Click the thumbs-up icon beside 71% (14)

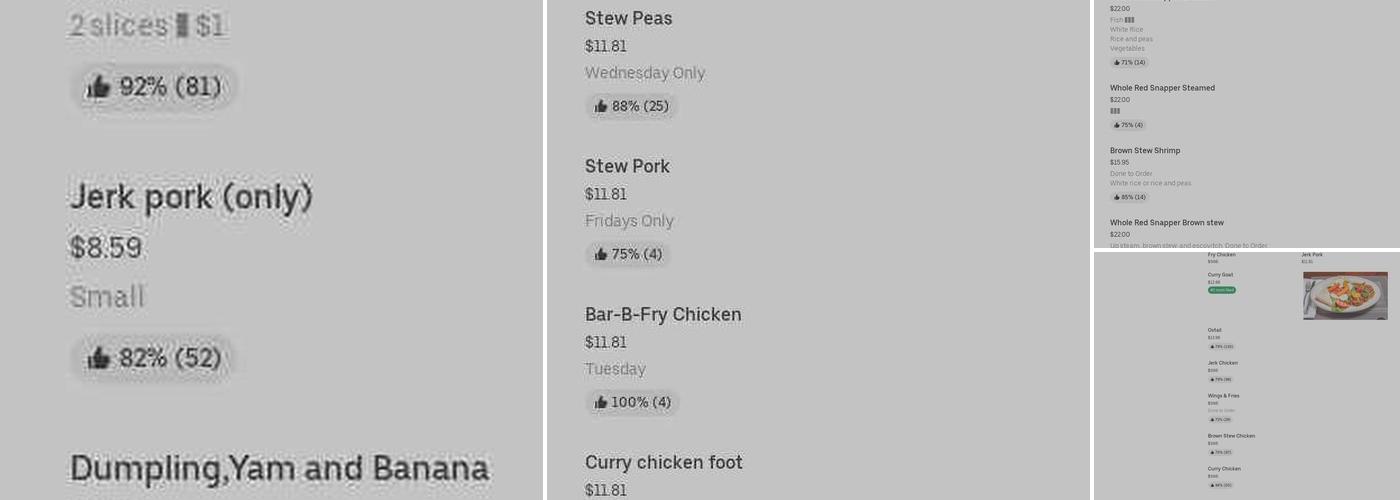click(1116, 62)
